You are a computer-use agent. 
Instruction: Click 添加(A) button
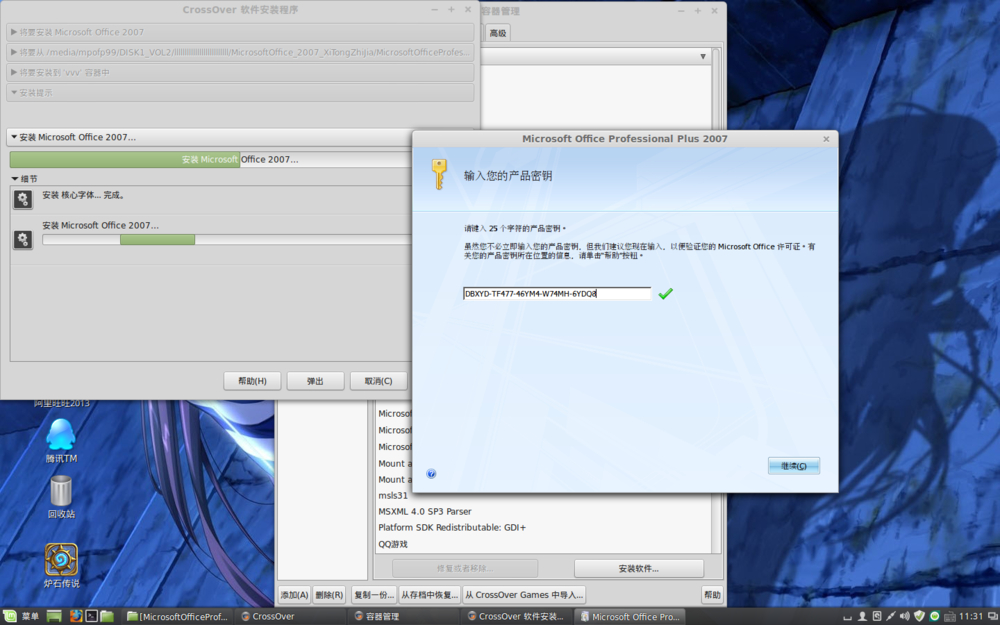tap(294, 594)
